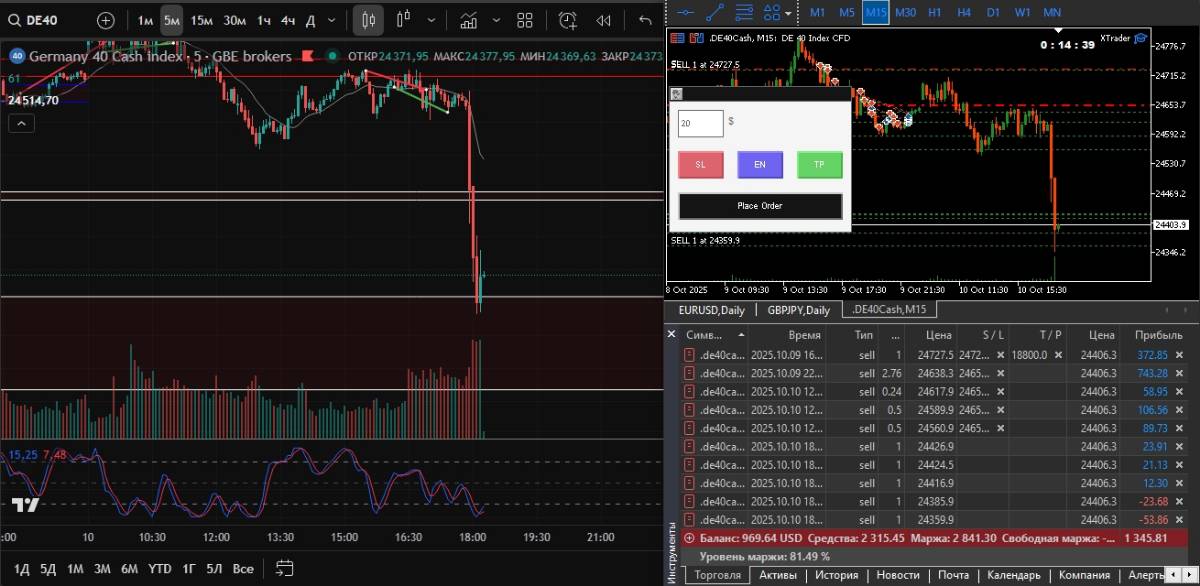Switch to the История tab

[x=836, y=575]
